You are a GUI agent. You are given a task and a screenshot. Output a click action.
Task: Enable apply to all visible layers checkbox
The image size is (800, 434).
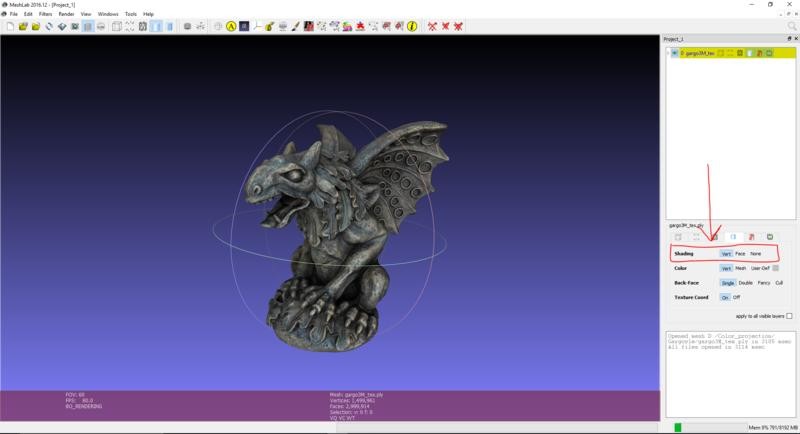tap(789, 315)
